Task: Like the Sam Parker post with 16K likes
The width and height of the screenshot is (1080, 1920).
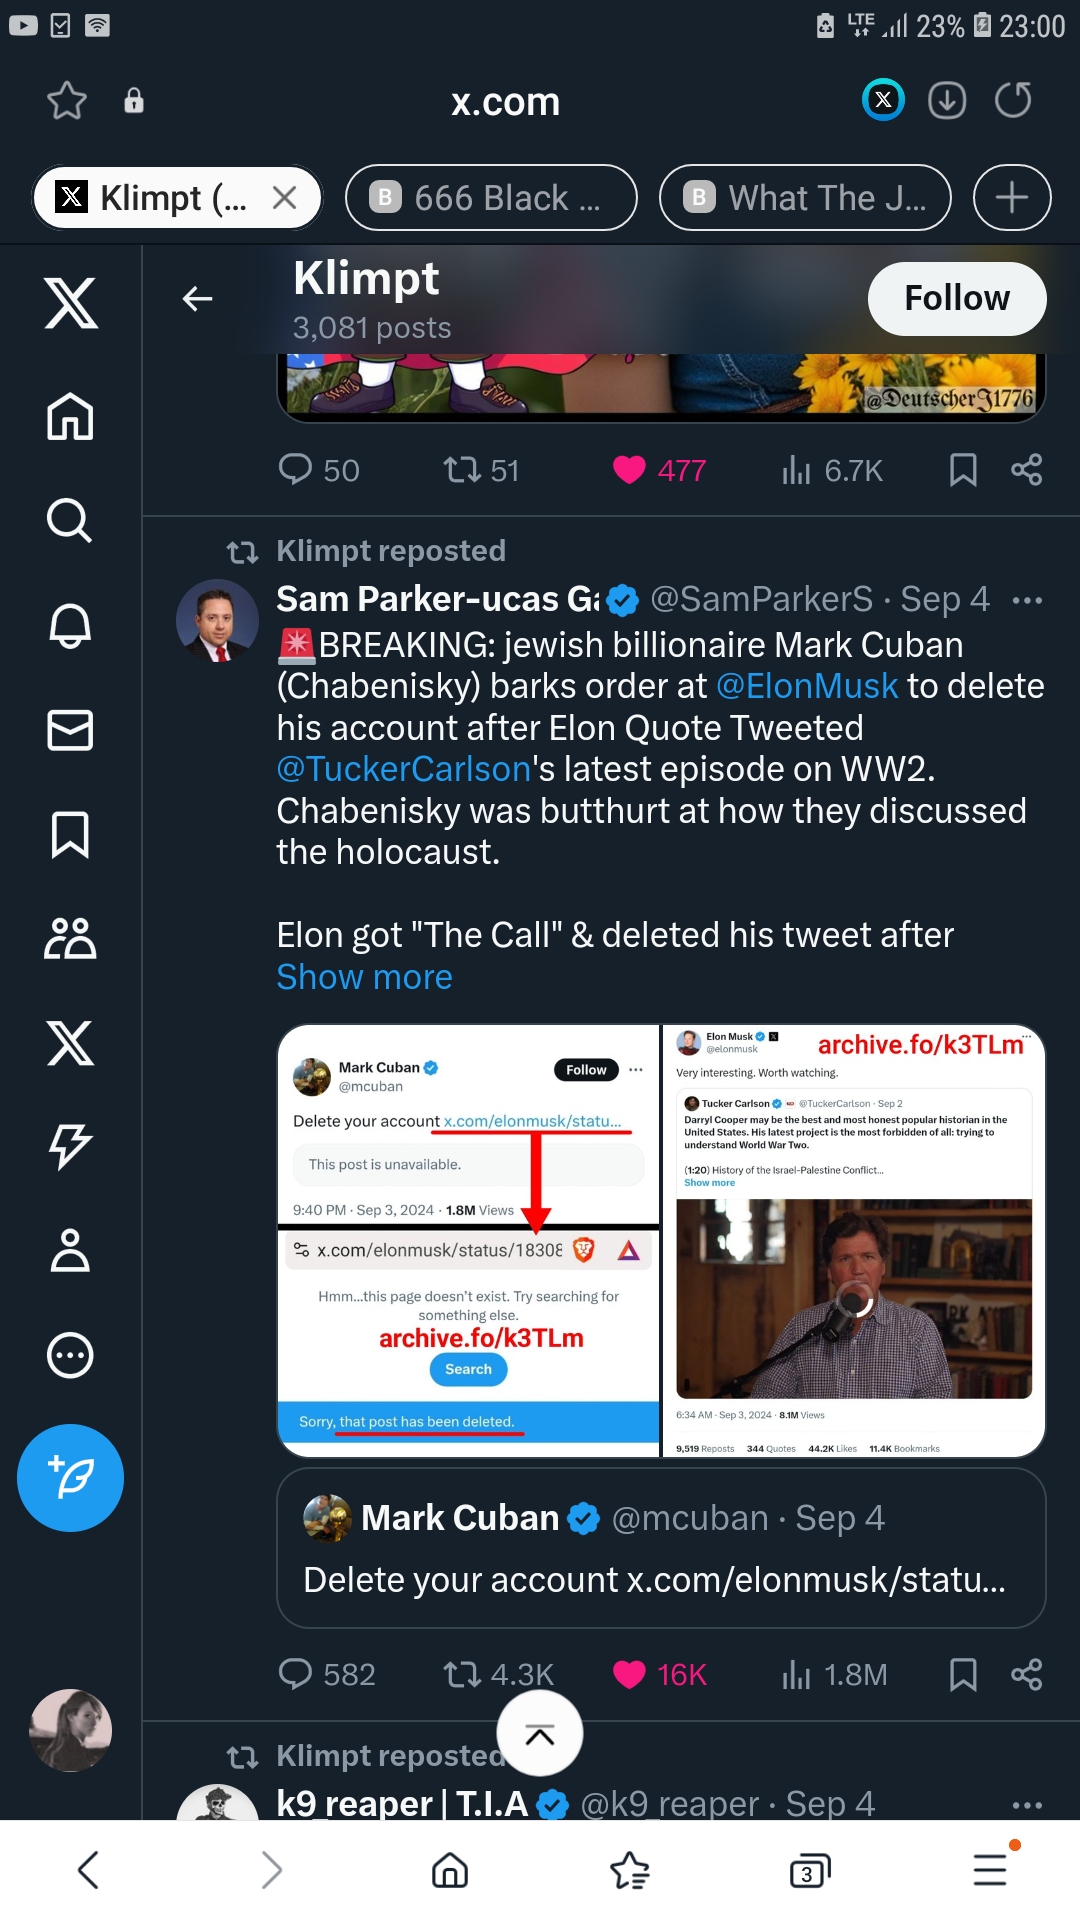Action: coord(629,1674)
